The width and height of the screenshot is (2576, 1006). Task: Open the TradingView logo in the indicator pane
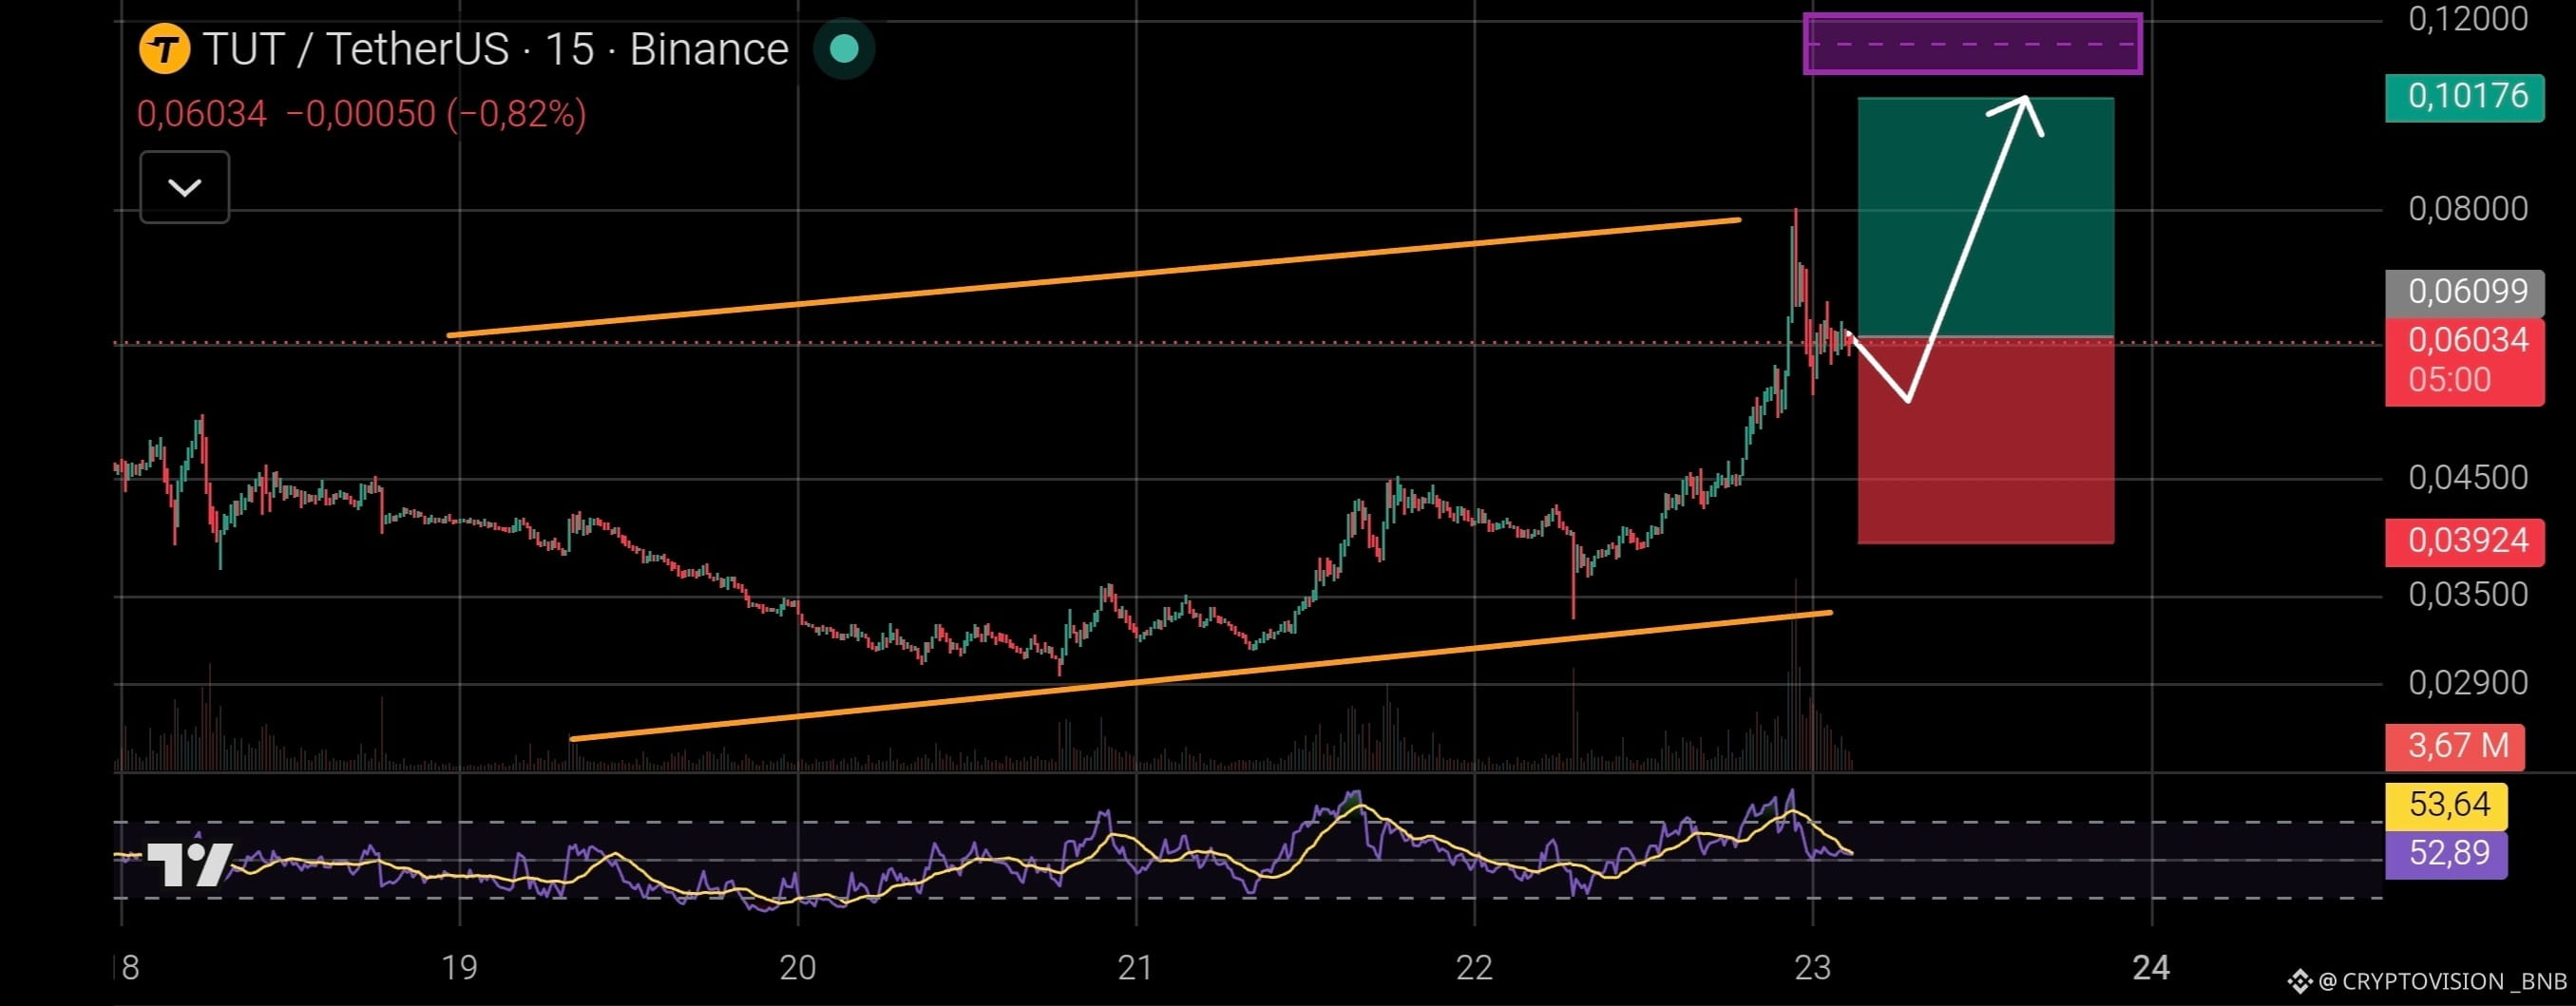coord(190,865)
